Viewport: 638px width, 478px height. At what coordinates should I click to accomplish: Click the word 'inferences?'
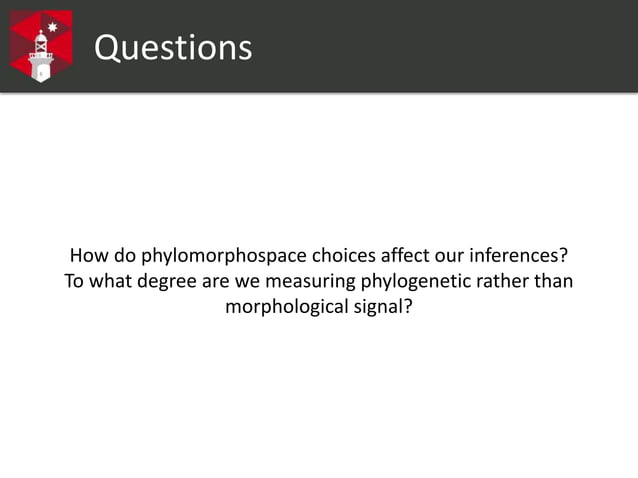coord(518,255)
